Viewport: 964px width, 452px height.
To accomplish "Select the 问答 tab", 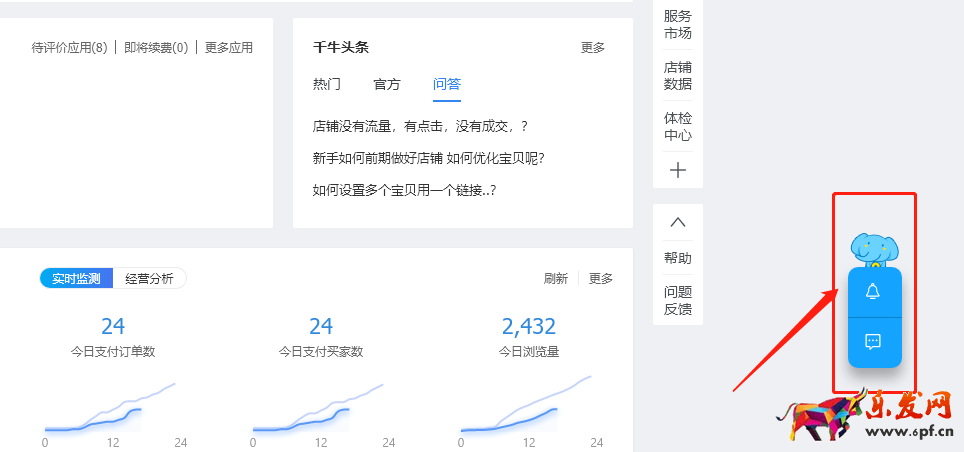I will point(447,84).
